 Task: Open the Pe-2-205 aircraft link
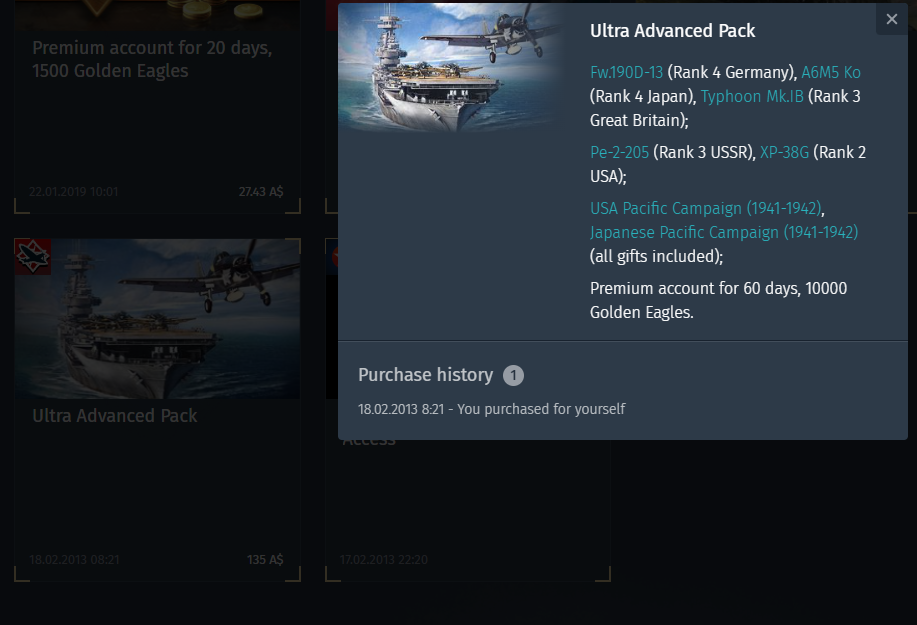[619, 152]
